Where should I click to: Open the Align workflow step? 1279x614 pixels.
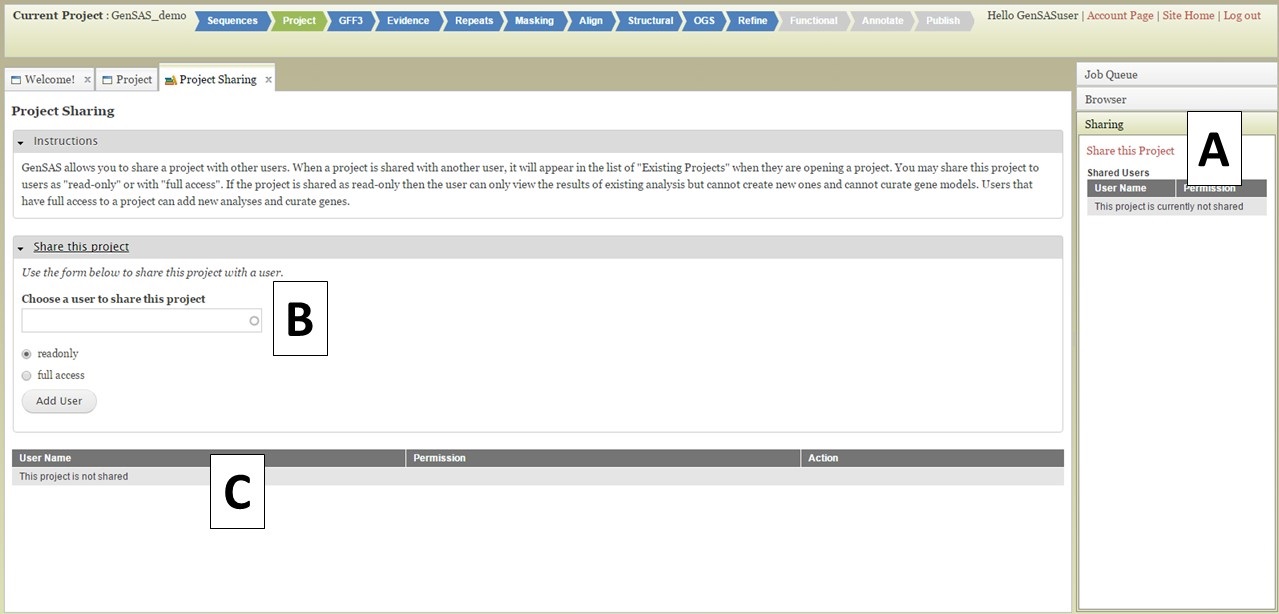click(x=591, y=21)
